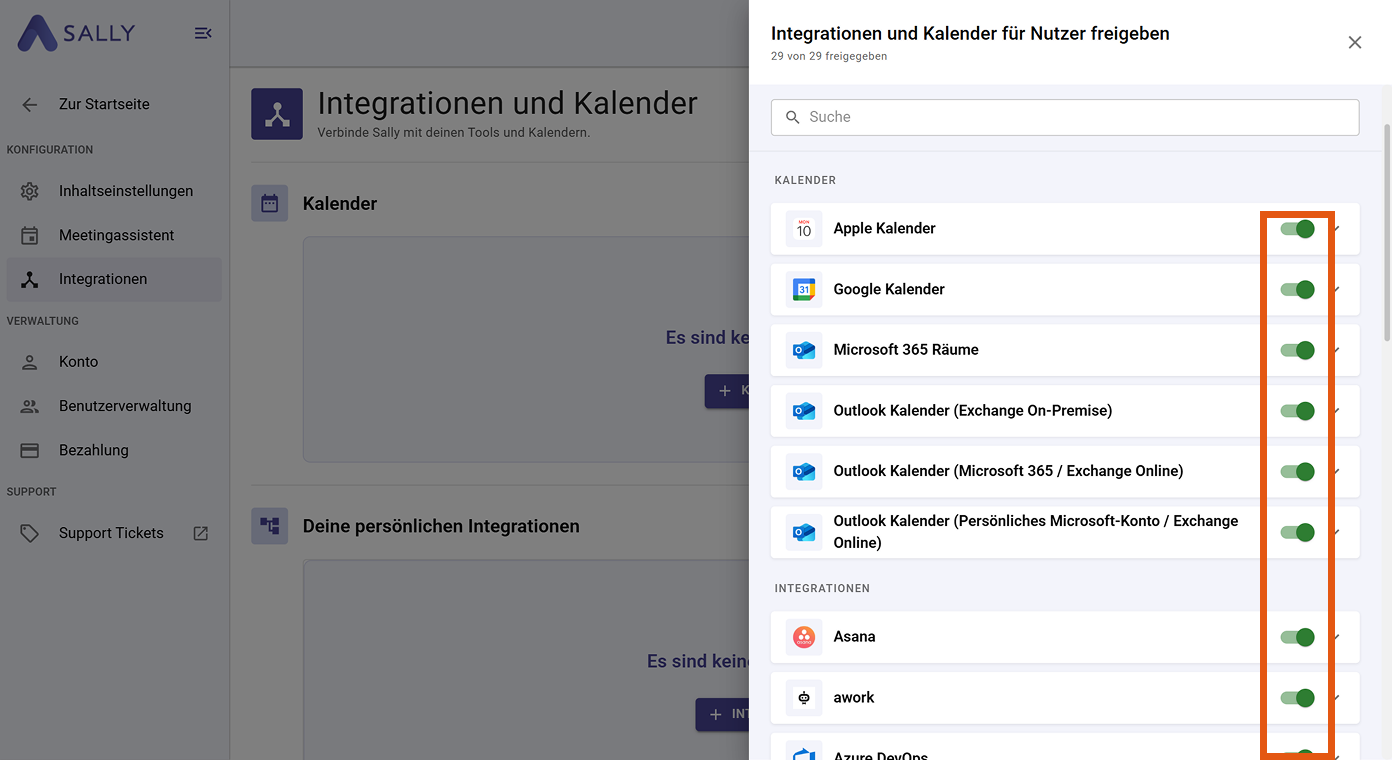This screenshot has width=1392, height=760.
Task: Click the Support Tickets tag icon
Action: (30, 533)
